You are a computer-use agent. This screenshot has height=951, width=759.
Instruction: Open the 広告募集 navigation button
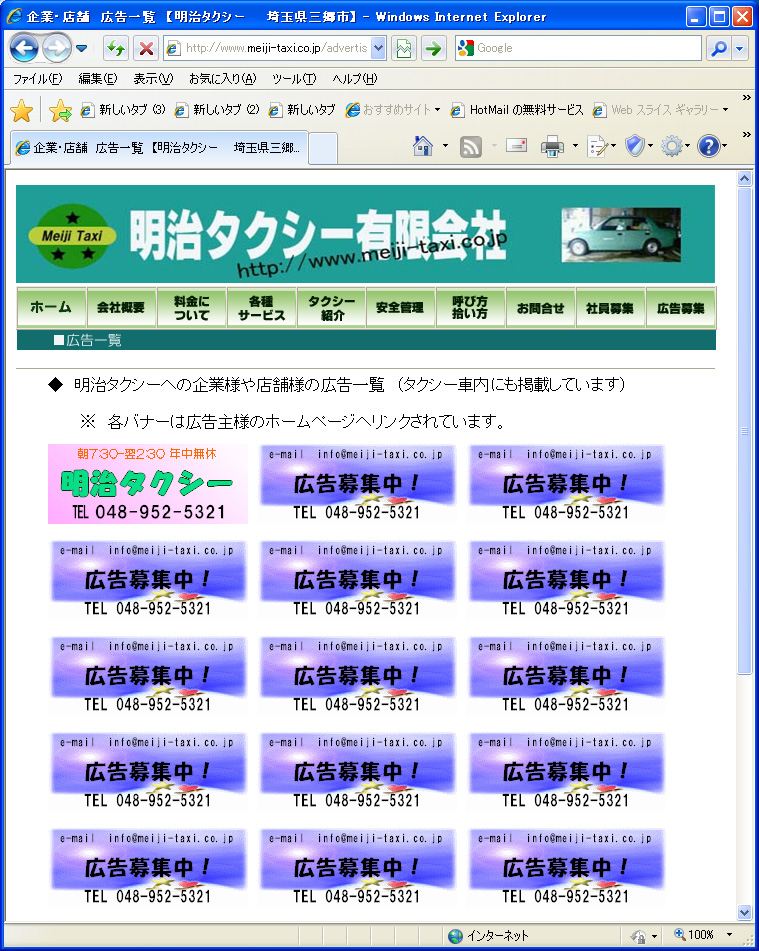(681, 308)
